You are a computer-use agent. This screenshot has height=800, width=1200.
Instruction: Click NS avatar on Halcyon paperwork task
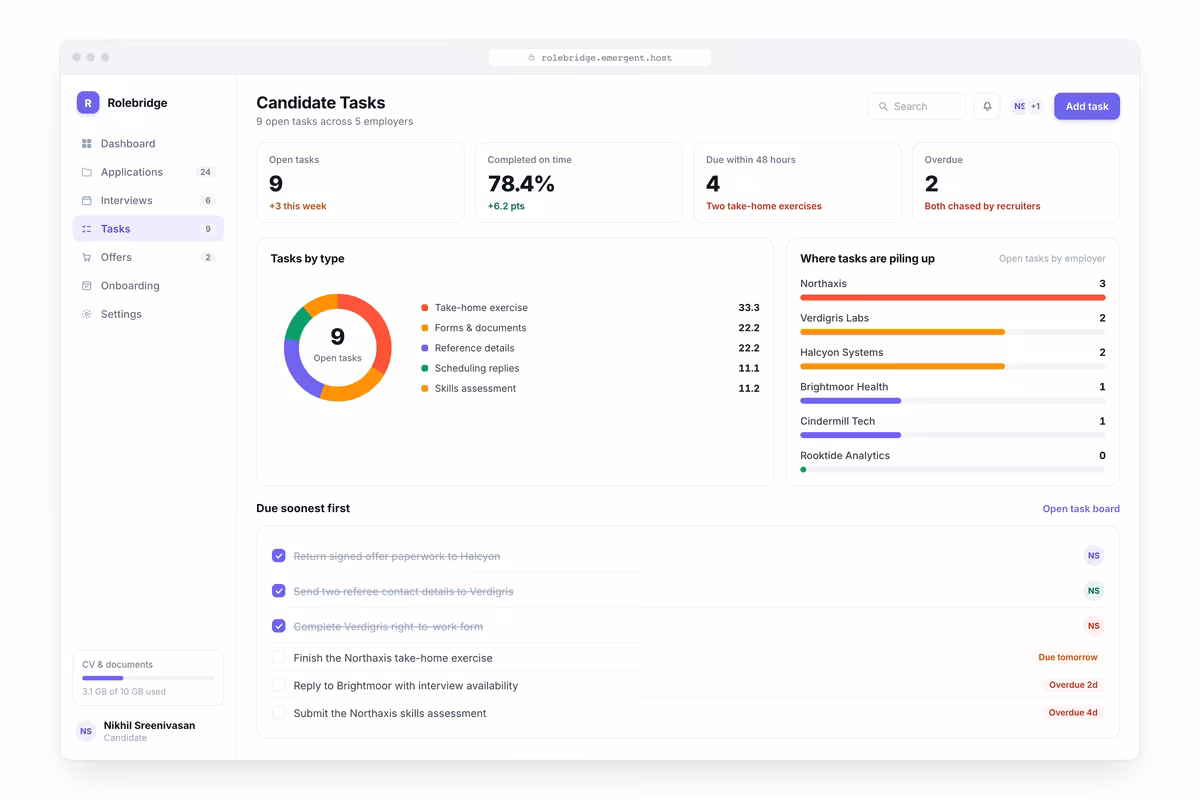point(1093,556)
